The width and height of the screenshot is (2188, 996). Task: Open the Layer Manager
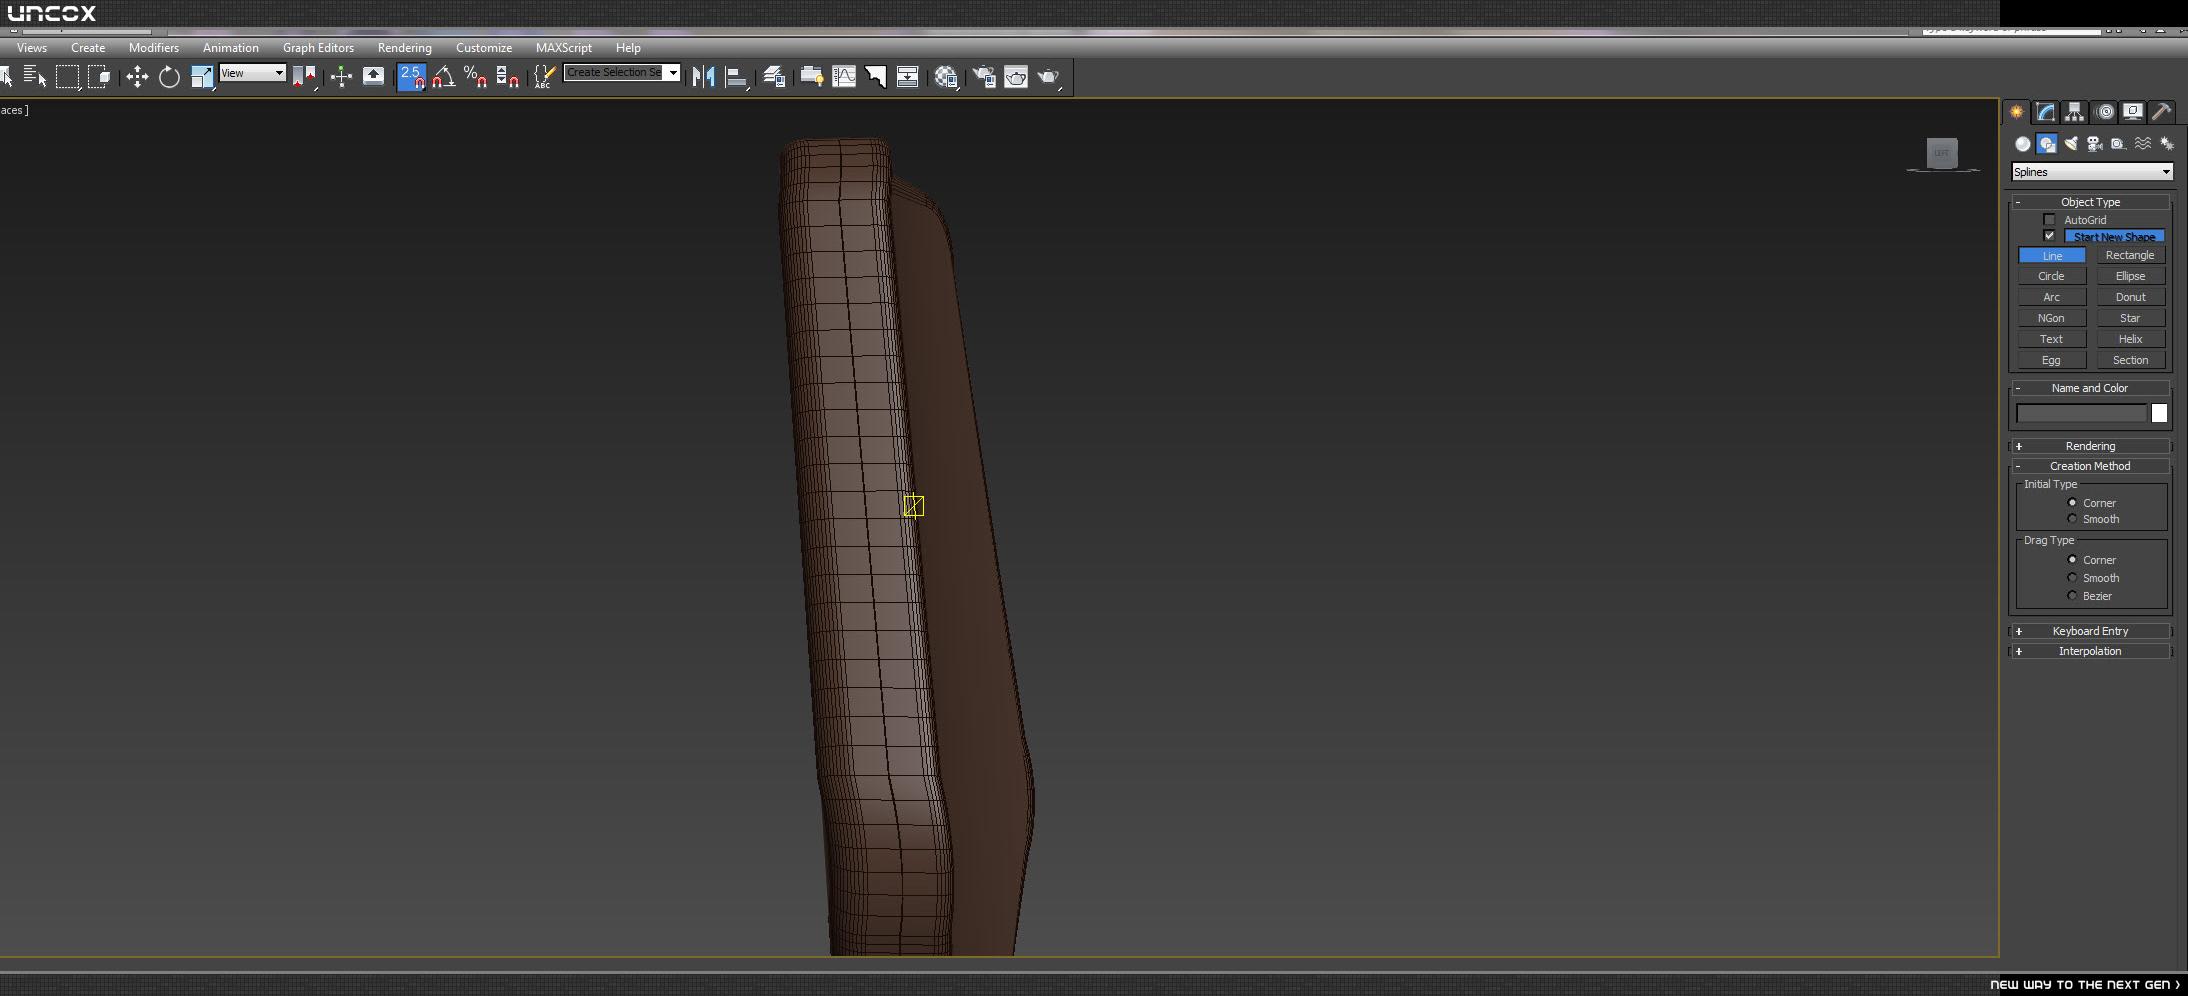point(774,77)
